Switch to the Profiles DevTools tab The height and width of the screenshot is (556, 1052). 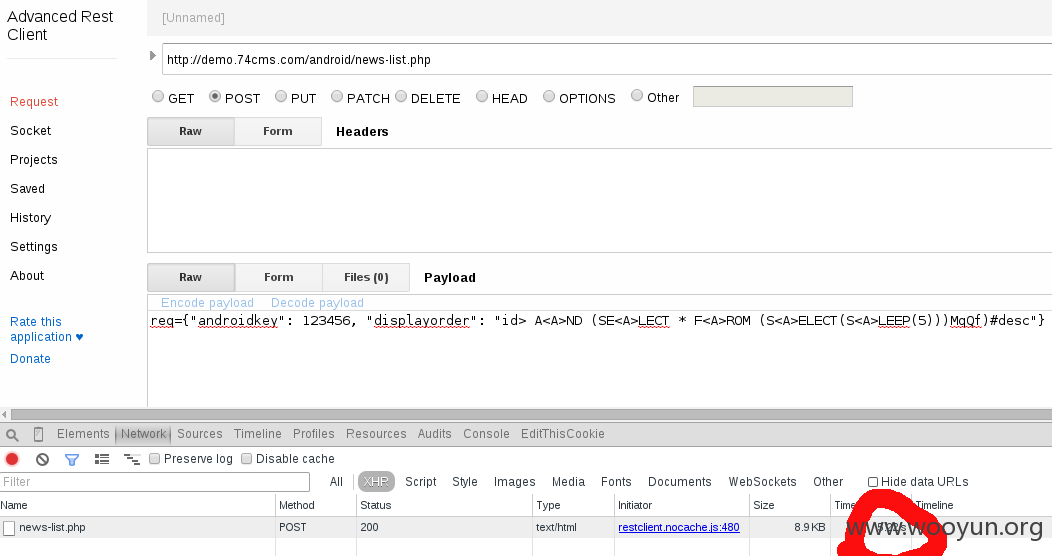tap(313, 434)
